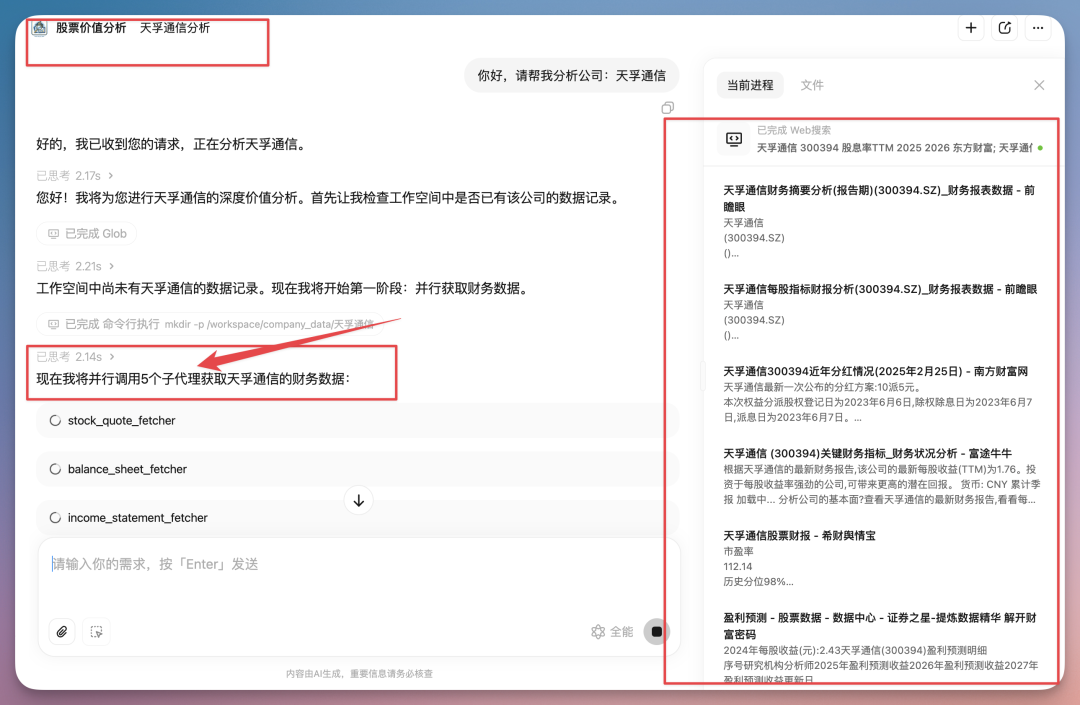Copy the user message using the copy icon
Screen dimensions: 1080x705
667,107
